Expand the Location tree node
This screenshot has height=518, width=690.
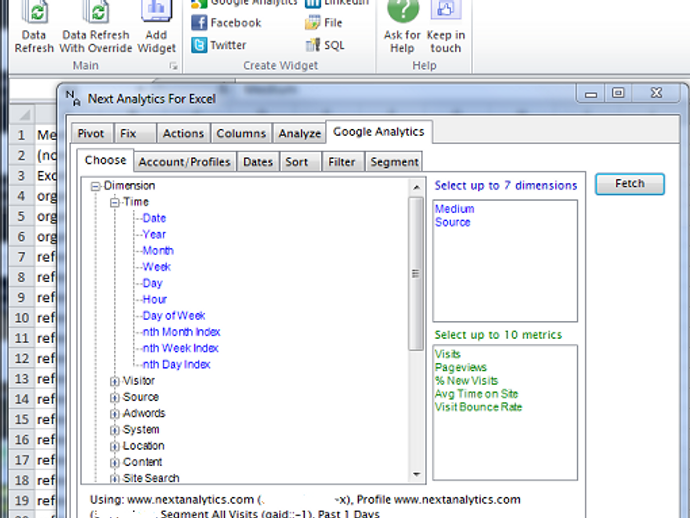coord(114,446)
